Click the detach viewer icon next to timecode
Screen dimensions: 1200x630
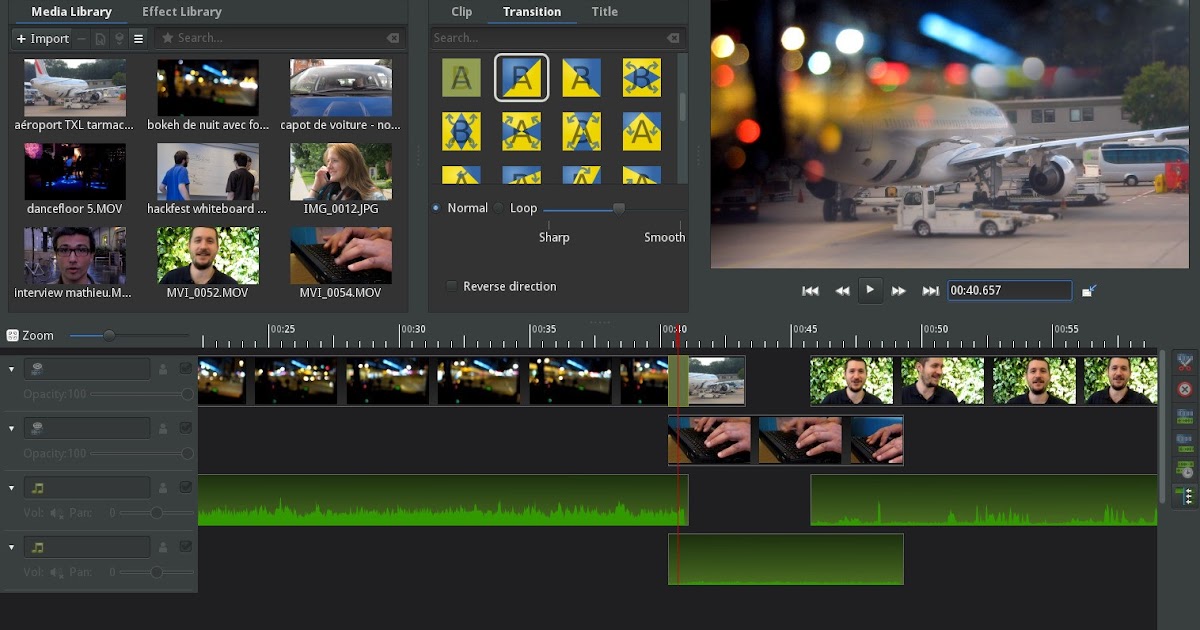[x=1089, y=291]
